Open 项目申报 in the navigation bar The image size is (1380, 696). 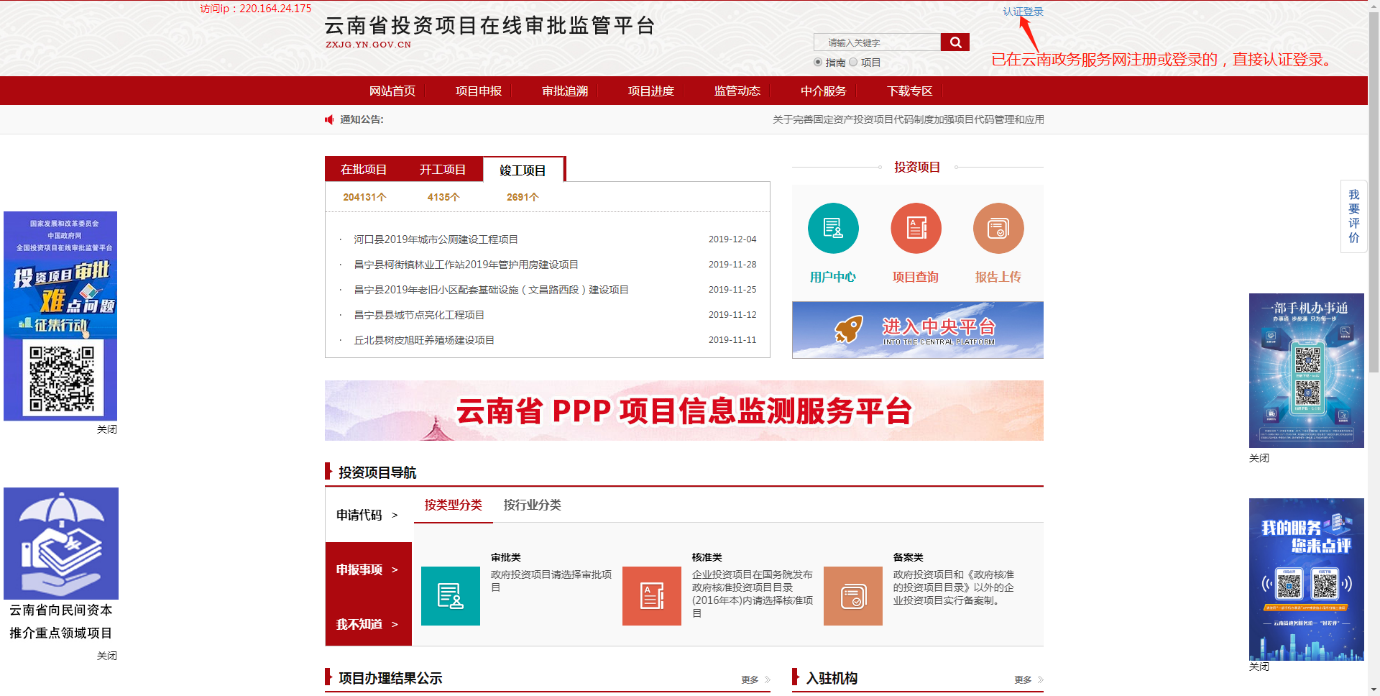coord(478,91)
